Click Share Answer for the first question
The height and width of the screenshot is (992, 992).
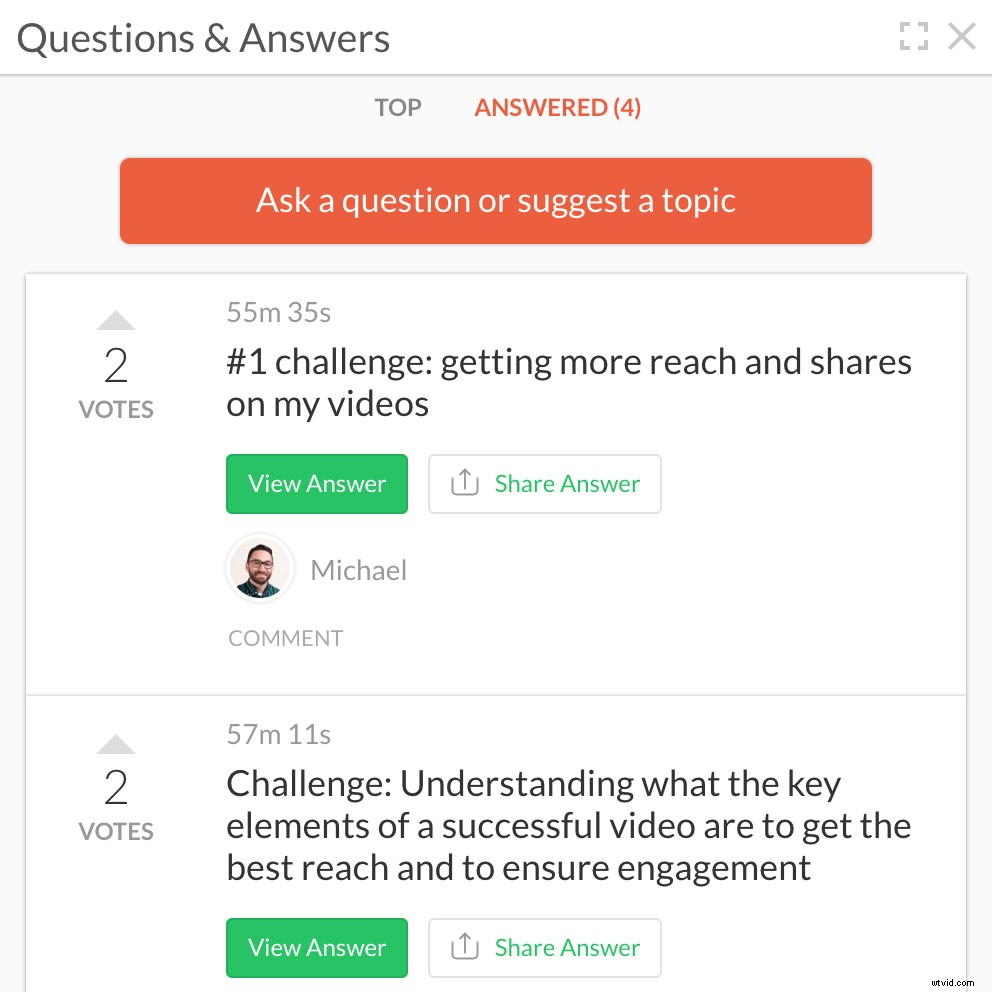click(545, 483)
